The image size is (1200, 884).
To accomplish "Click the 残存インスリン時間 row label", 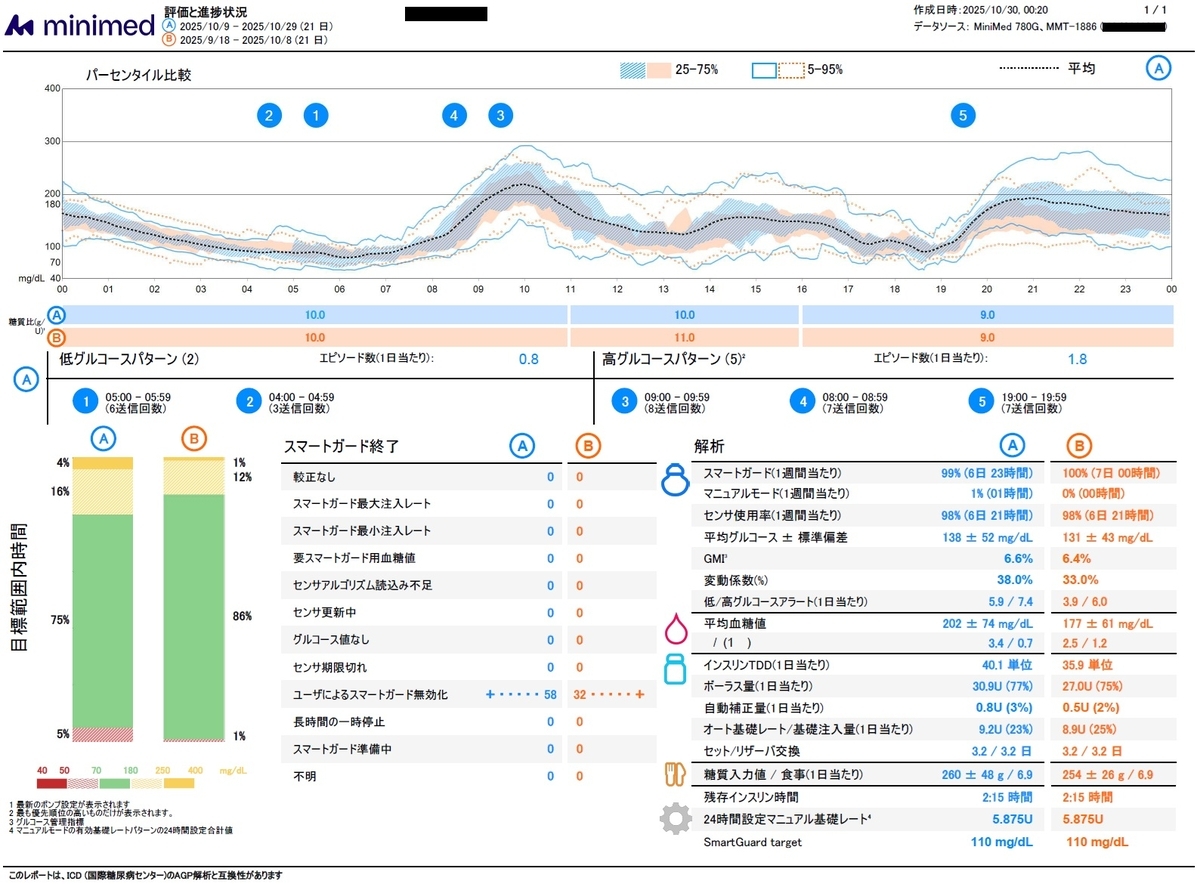I will (x=750, y=798).
